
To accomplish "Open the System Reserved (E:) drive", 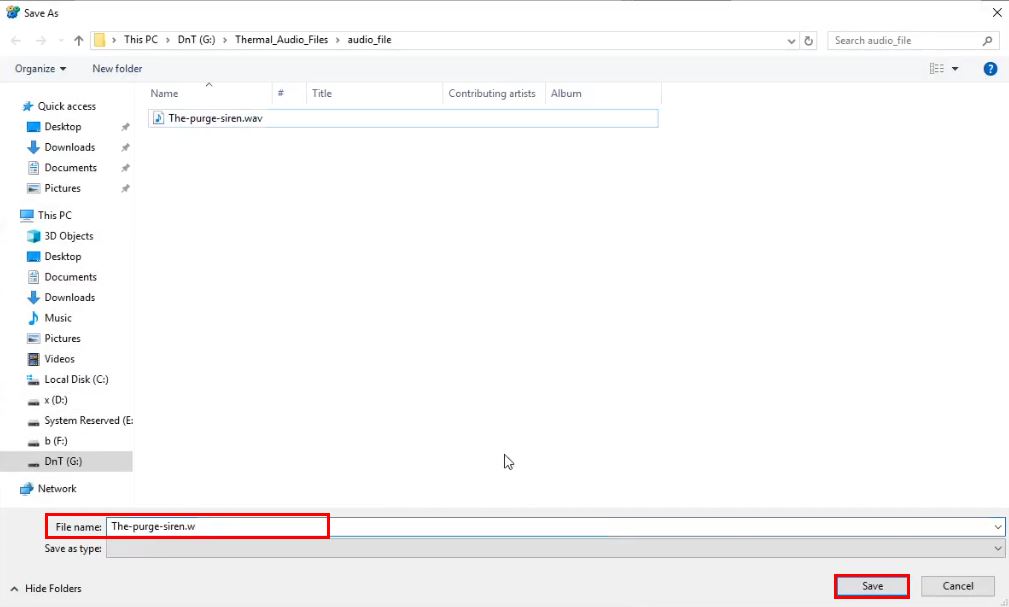I will (88, 421).
